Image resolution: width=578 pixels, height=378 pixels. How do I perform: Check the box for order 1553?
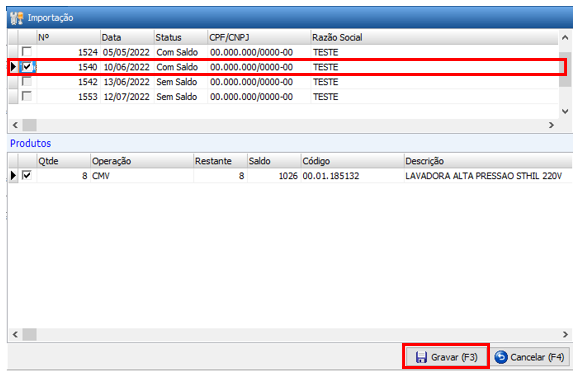[x=27, y=96]
